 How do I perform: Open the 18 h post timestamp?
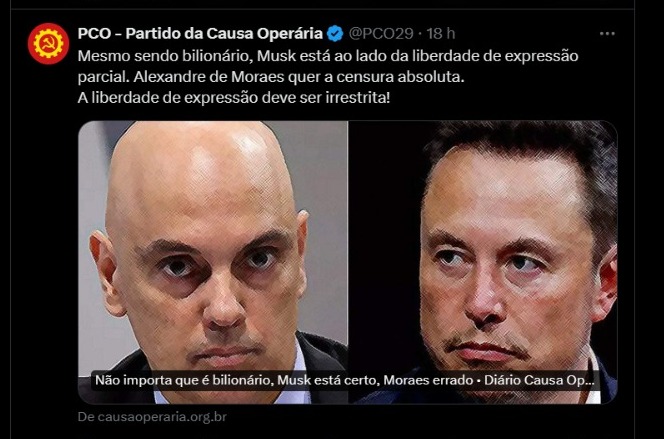(441, 33)
